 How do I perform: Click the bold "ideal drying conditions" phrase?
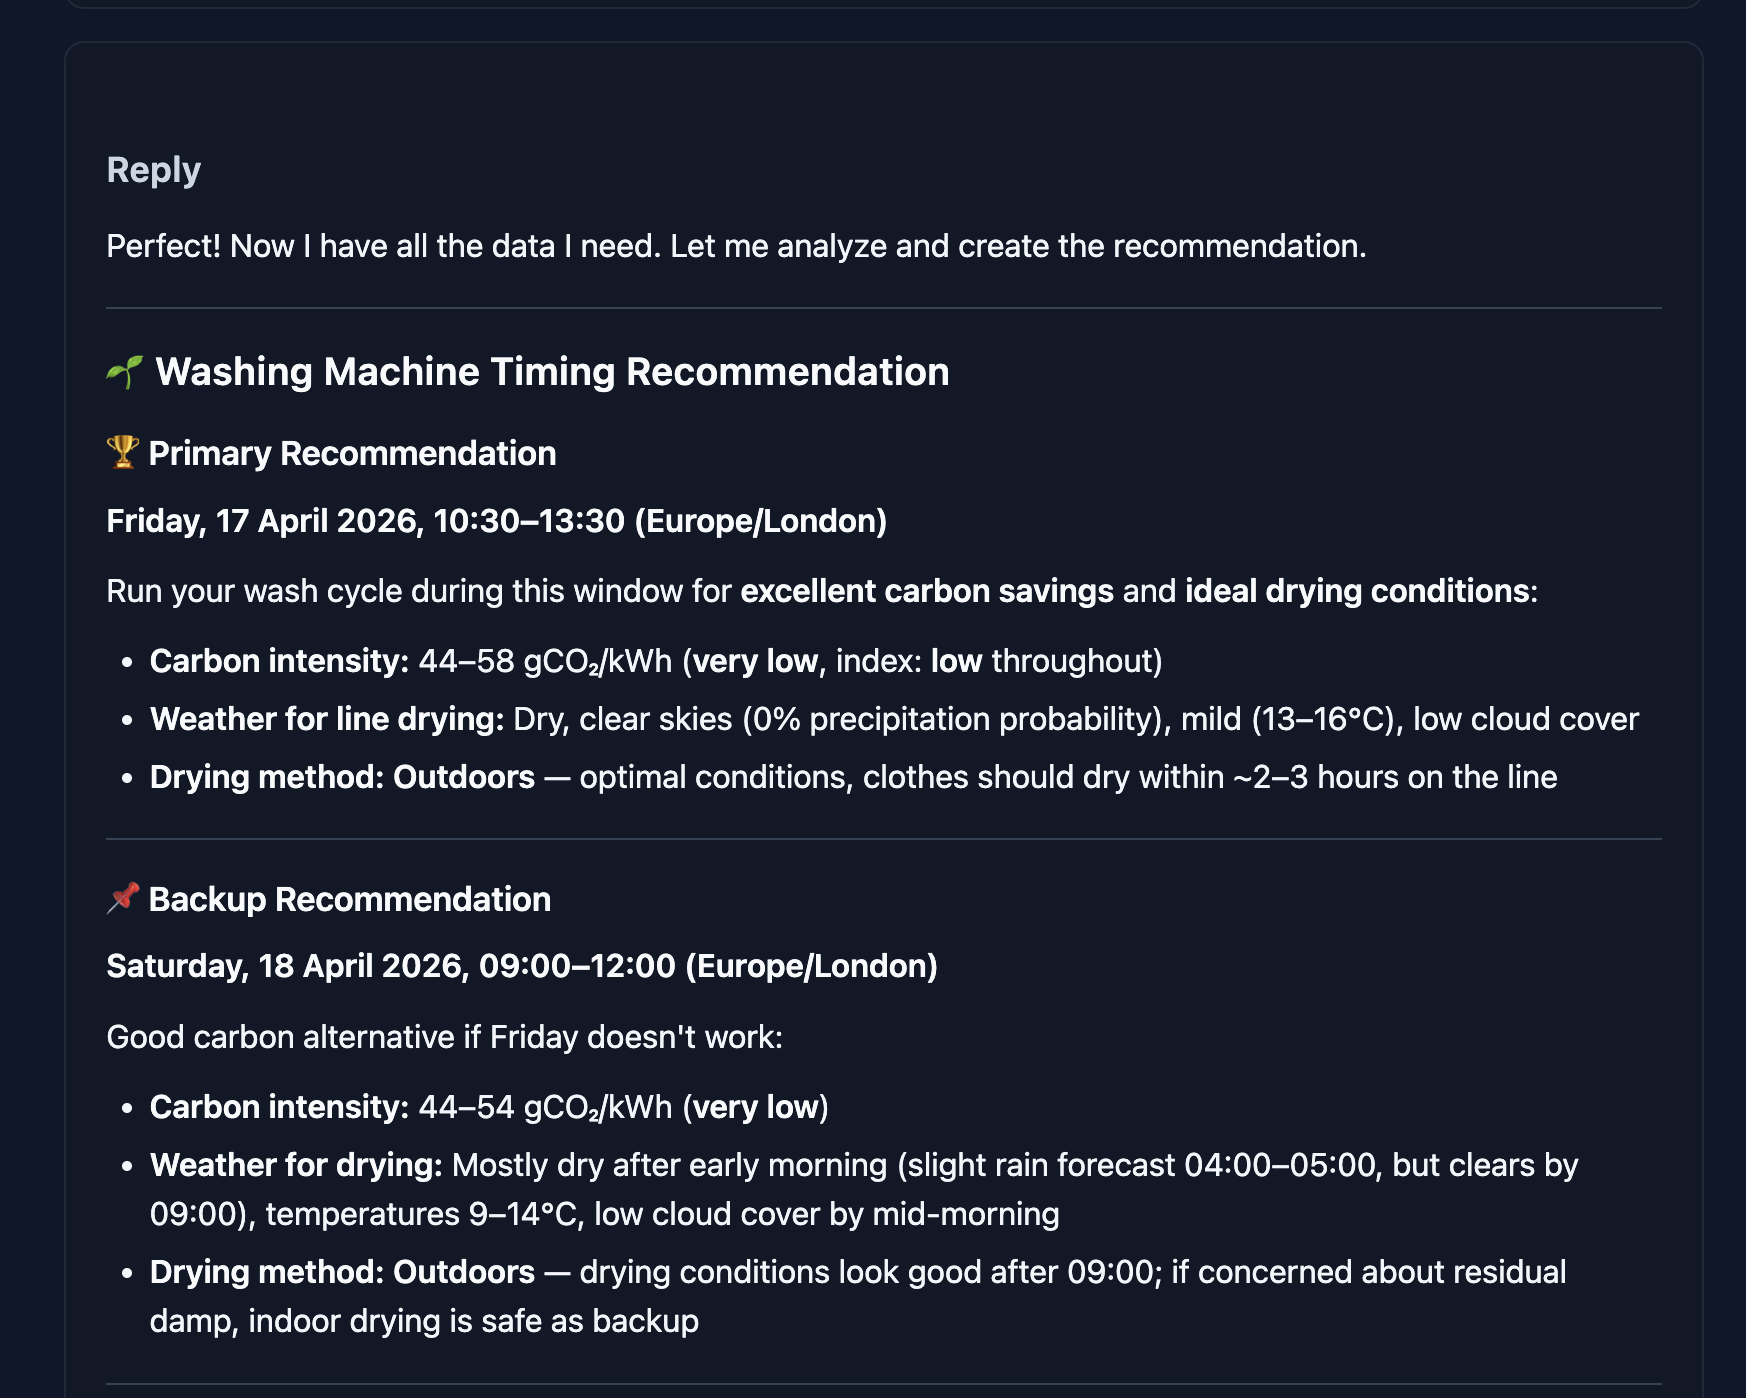[1357, 592]
